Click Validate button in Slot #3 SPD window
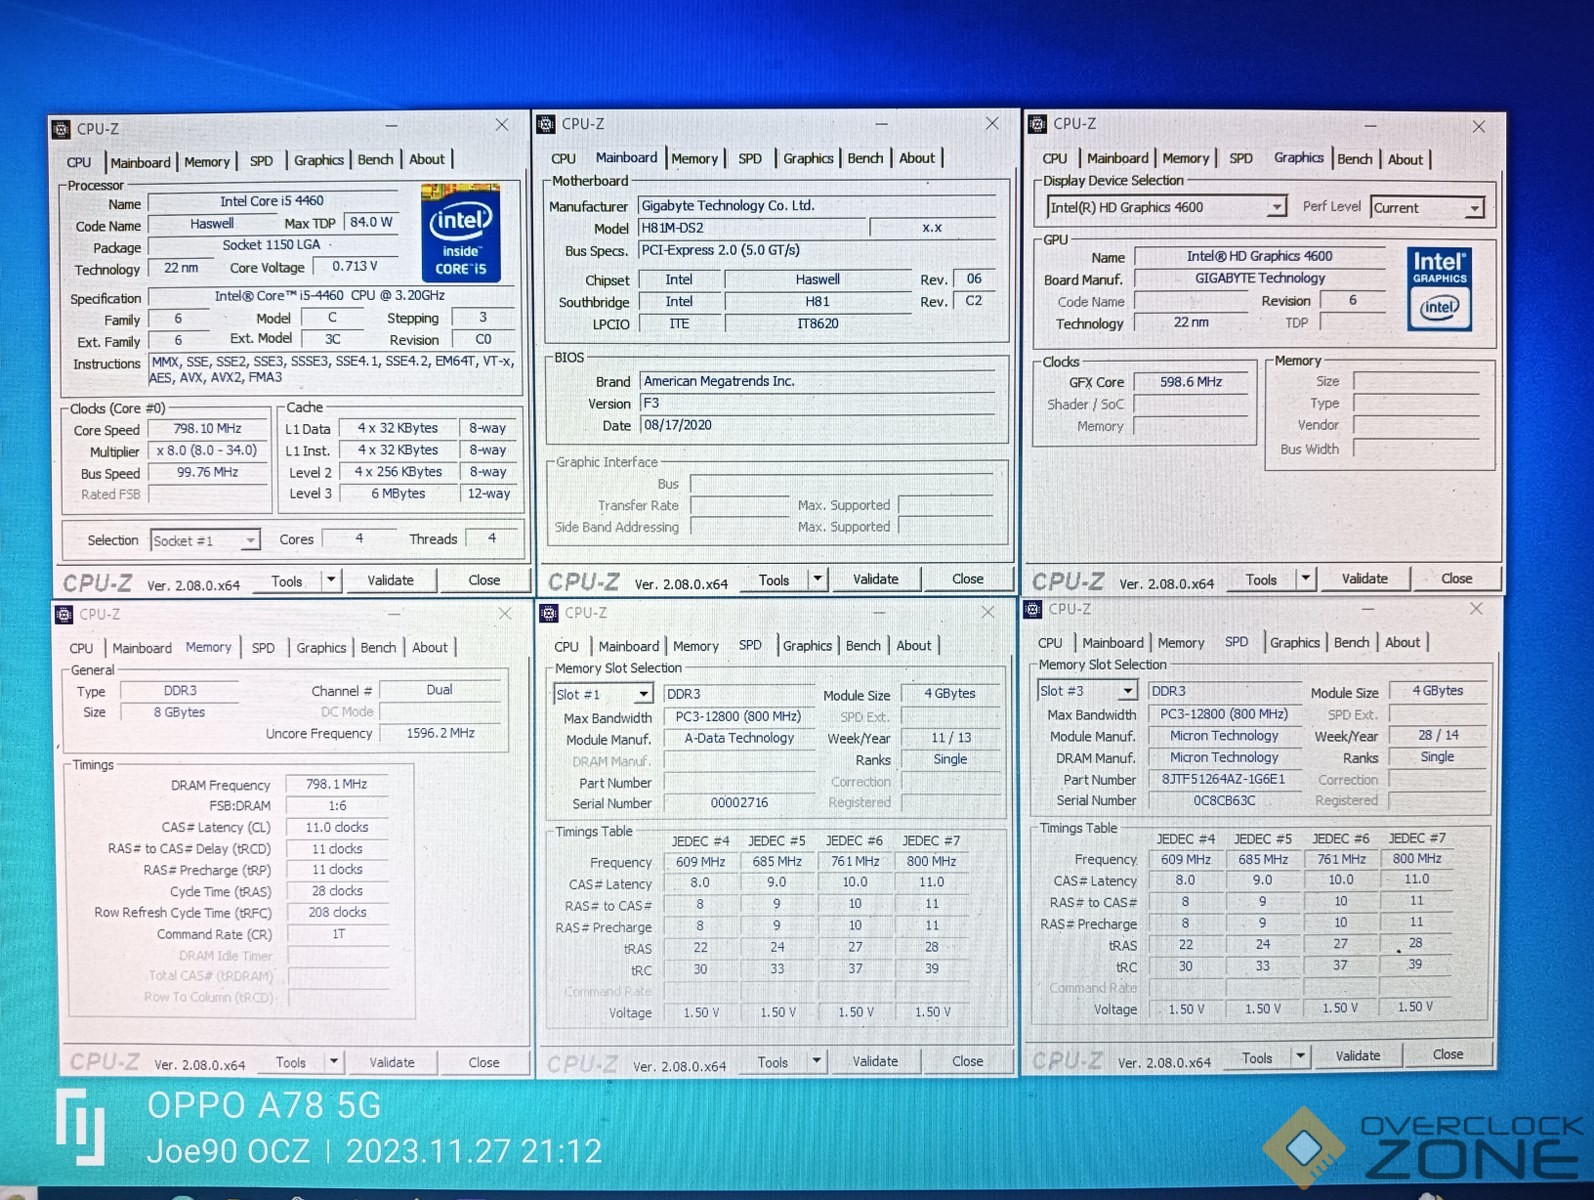Viewport: 1594px width, 1200px height. coord(1357,1055)
